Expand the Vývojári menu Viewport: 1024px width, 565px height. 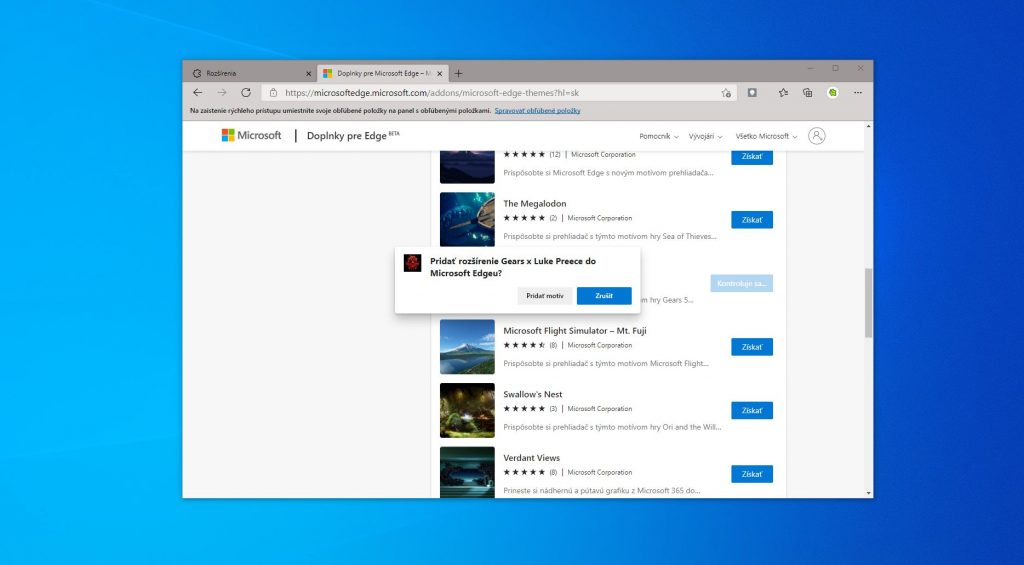coord(705,137)
